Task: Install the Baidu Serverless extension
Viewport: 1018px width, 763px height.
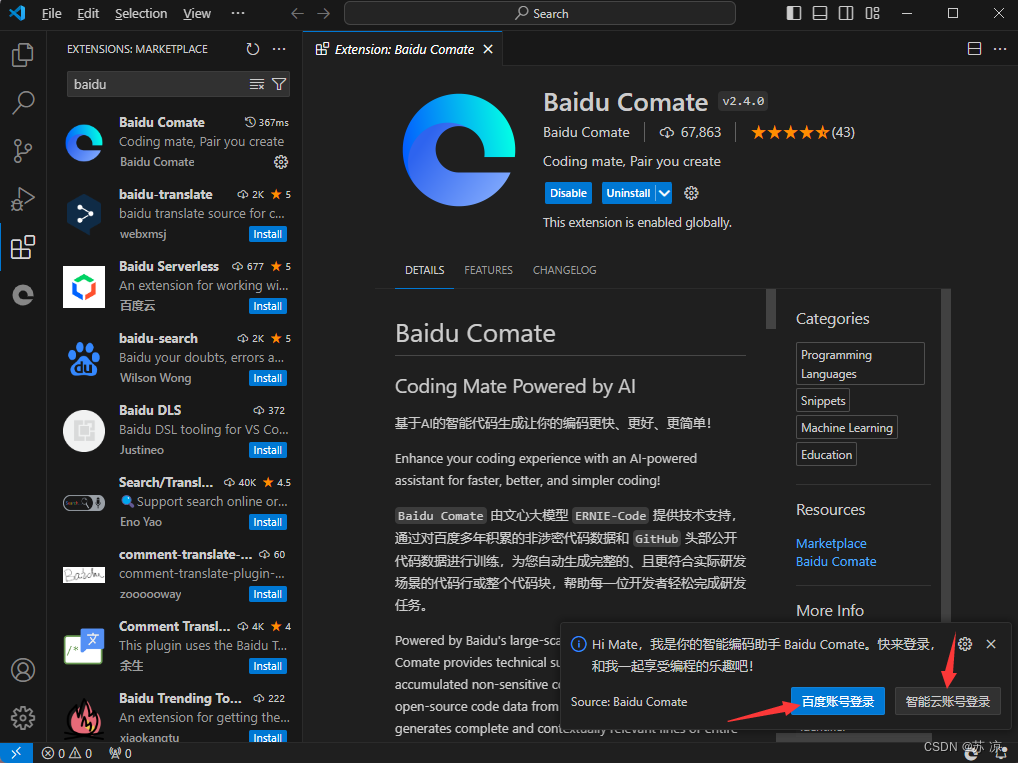Action: 267,306
